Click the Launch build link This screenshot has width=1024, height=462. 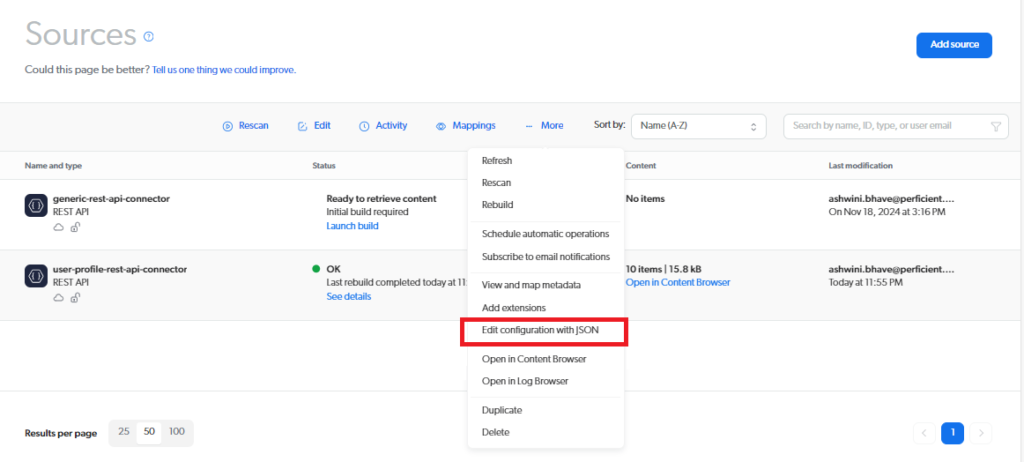[x=352, y=226]
